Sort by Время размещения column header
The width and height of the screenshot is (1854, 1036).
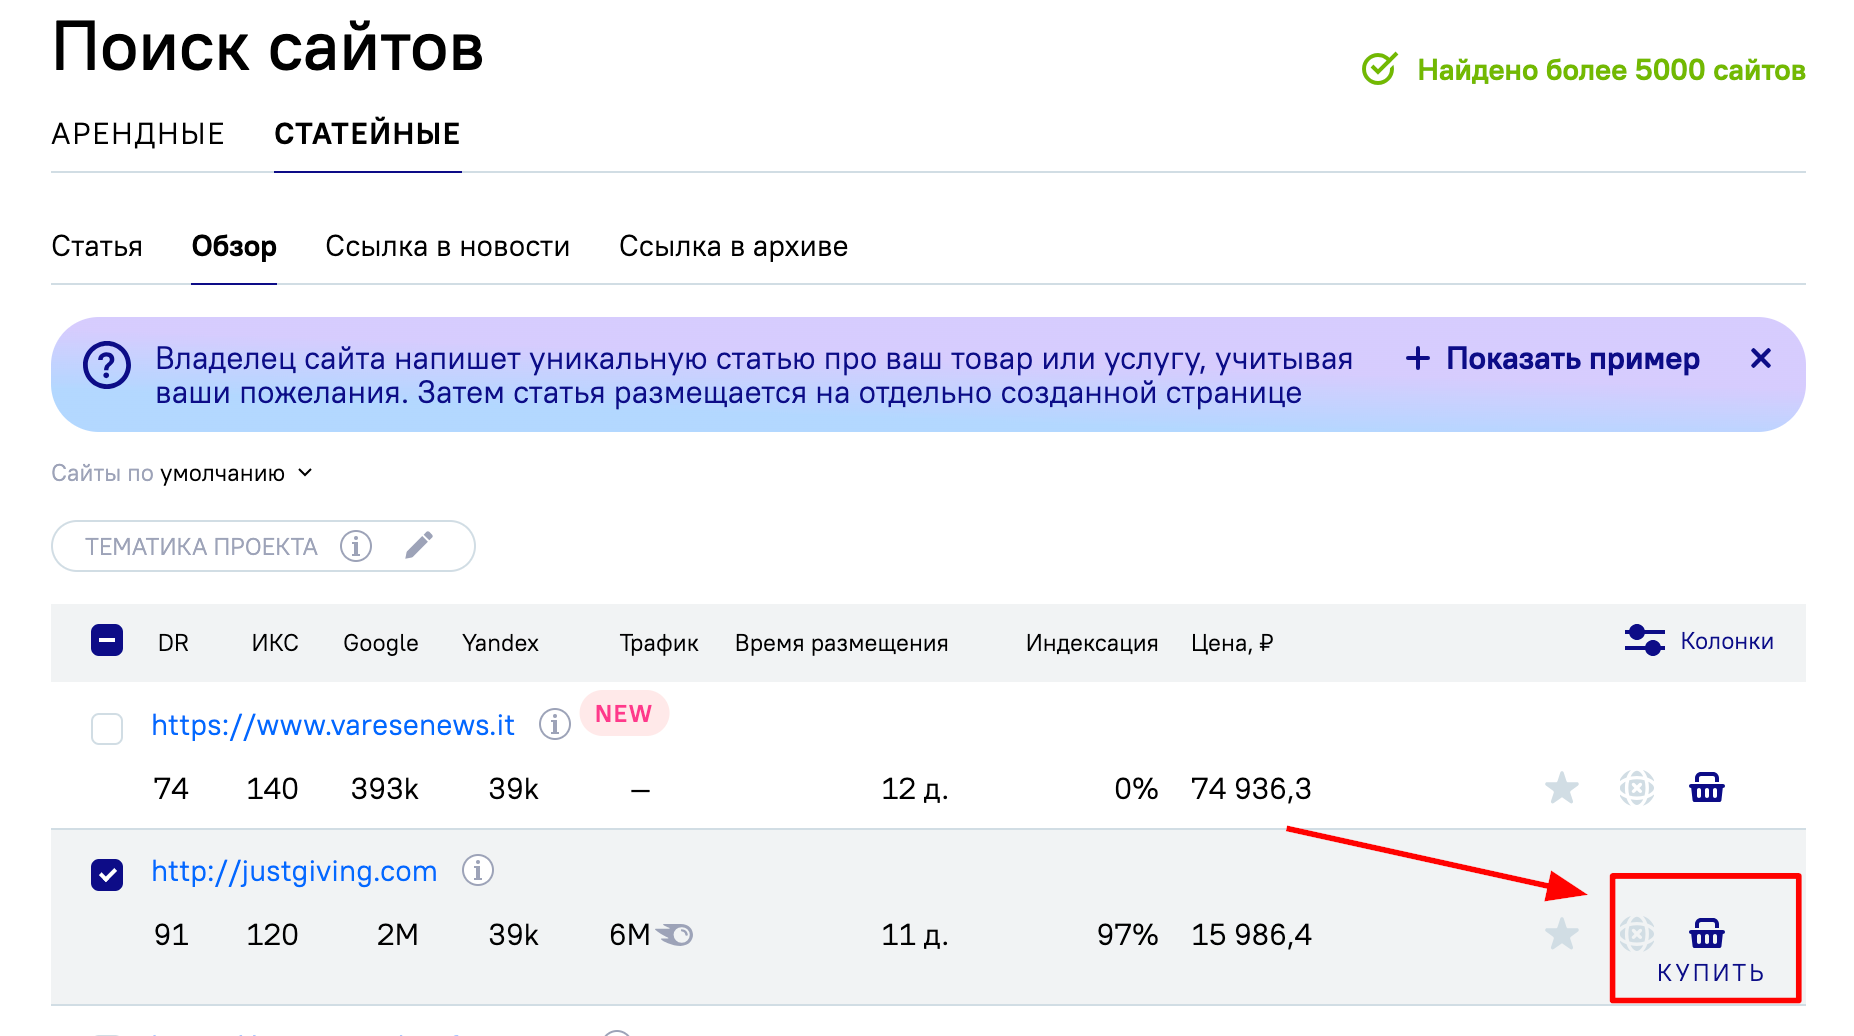click(841, 643)
